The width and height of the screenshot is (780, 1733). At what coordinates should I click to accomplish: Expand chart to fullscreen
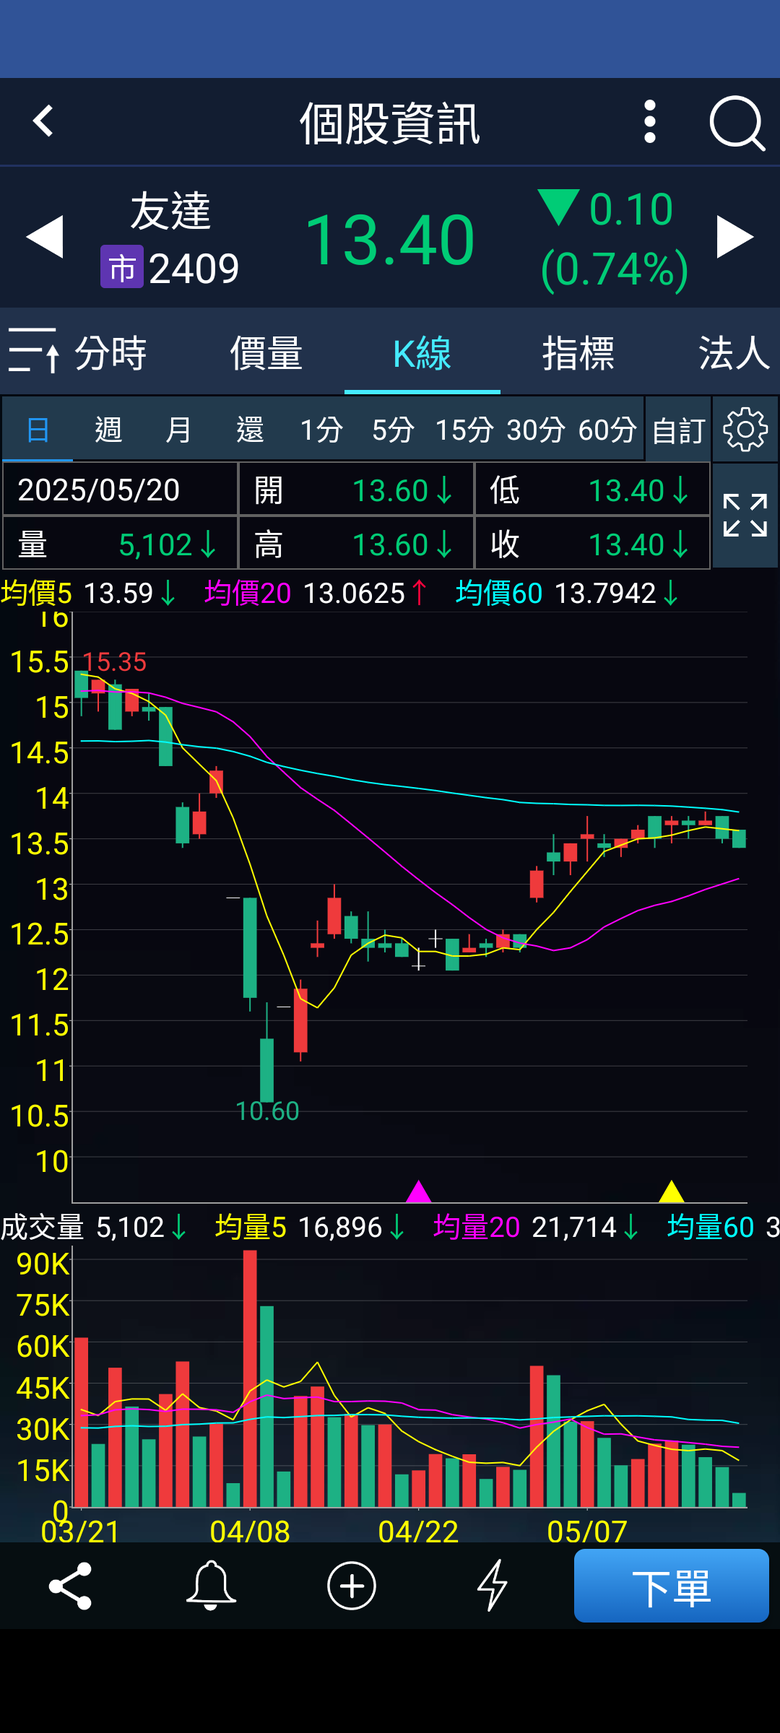point(745,516)
